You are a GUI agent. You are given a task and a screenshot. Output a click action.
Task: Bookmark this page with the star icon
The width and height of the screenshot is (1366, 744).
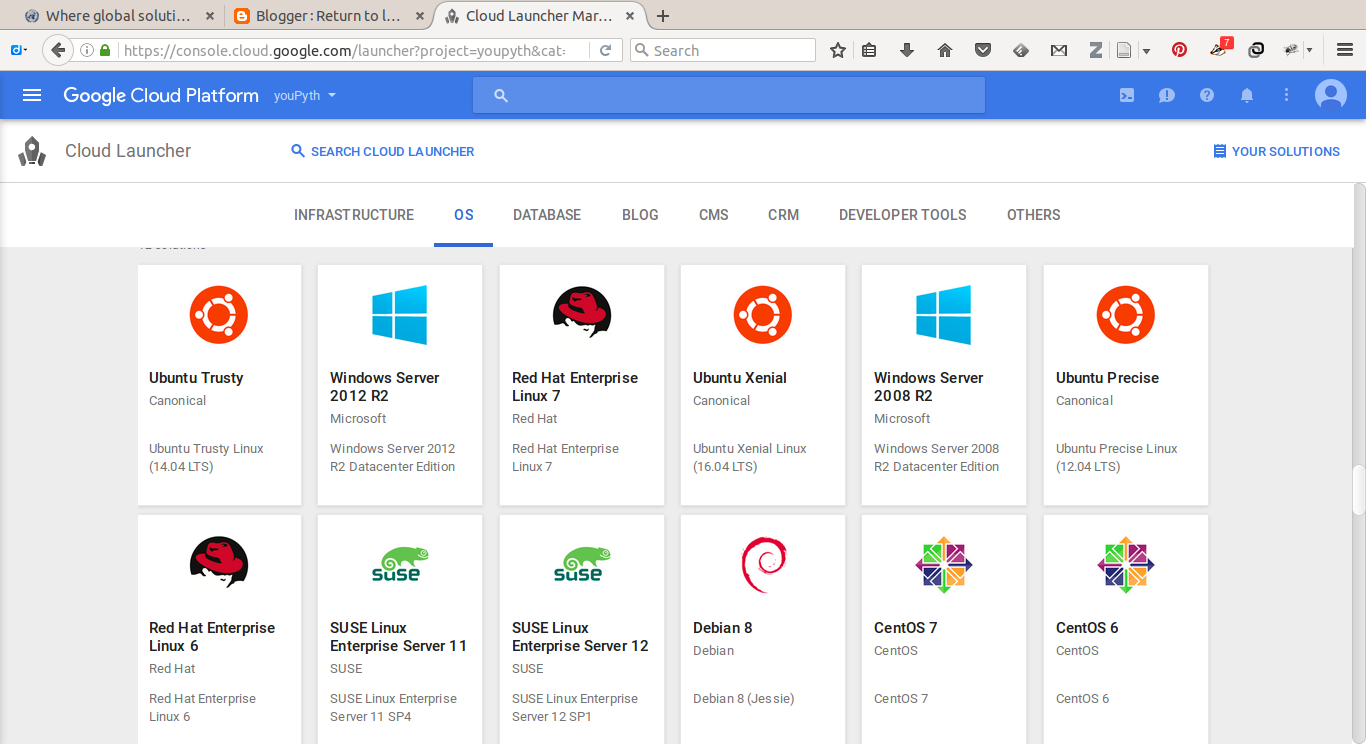click(x=838, y=50)
